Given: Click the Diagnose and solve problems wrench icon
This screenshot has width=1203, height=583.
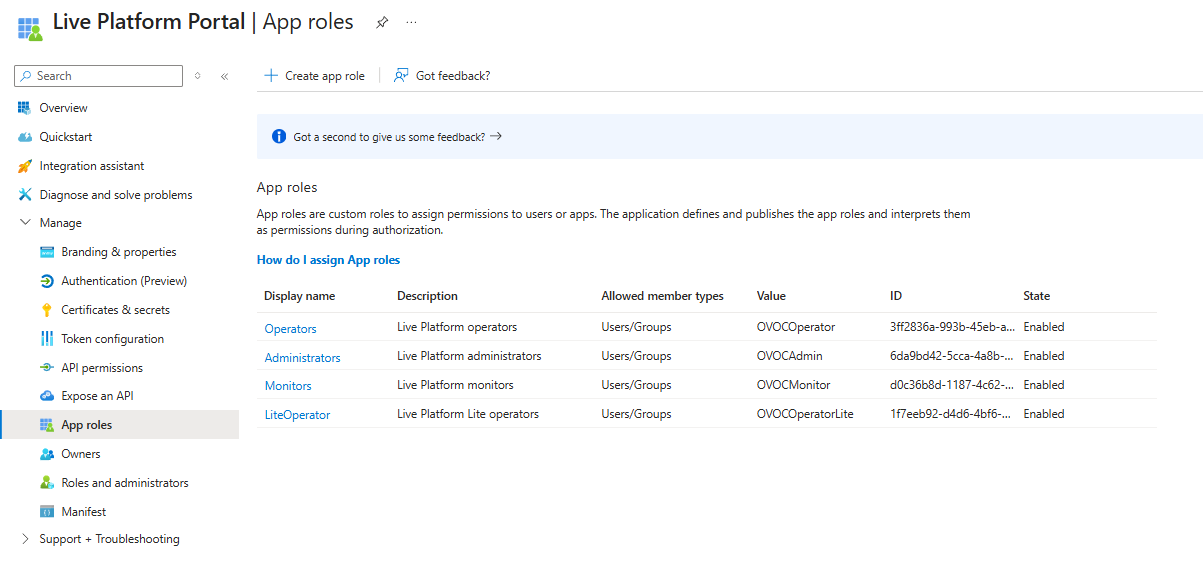Looking at the screenshot, I should (x=25, y=195).
